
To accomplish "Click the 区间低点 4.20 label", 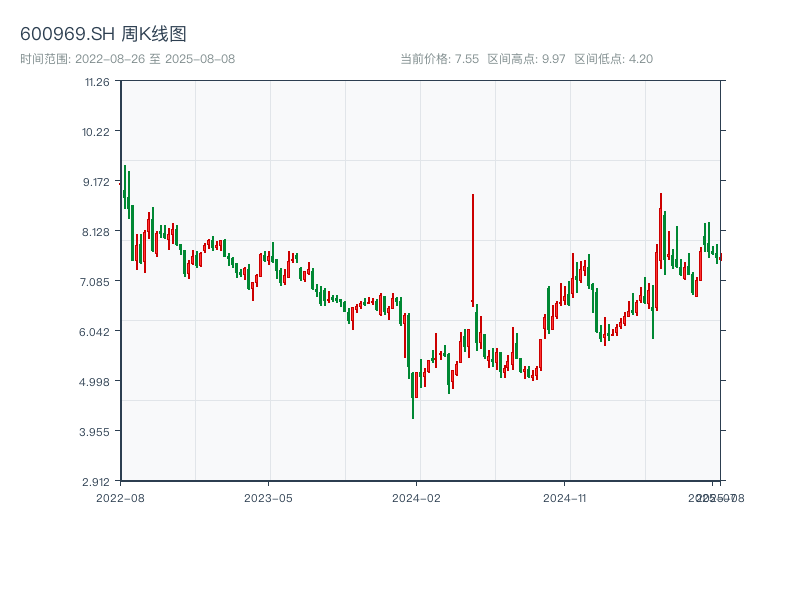I will (613, 59).
